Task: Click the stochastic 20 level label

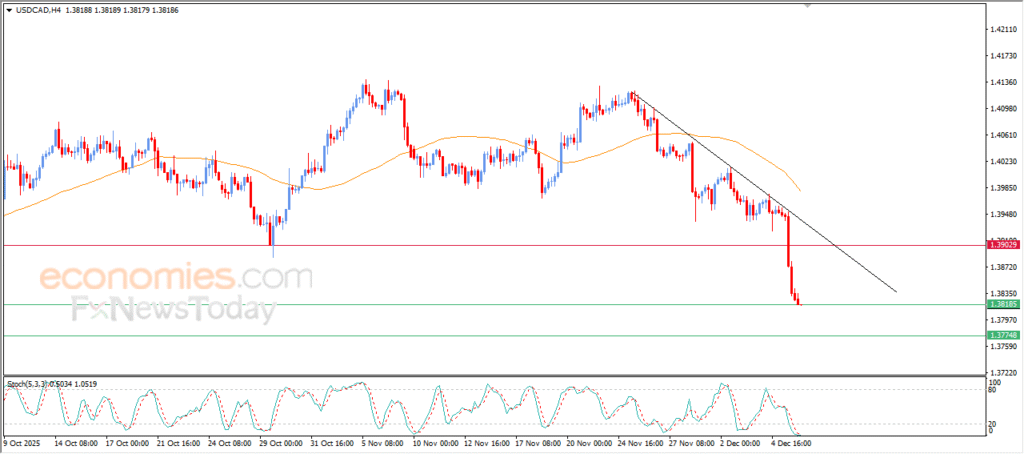Action: [x=992, y=424]
